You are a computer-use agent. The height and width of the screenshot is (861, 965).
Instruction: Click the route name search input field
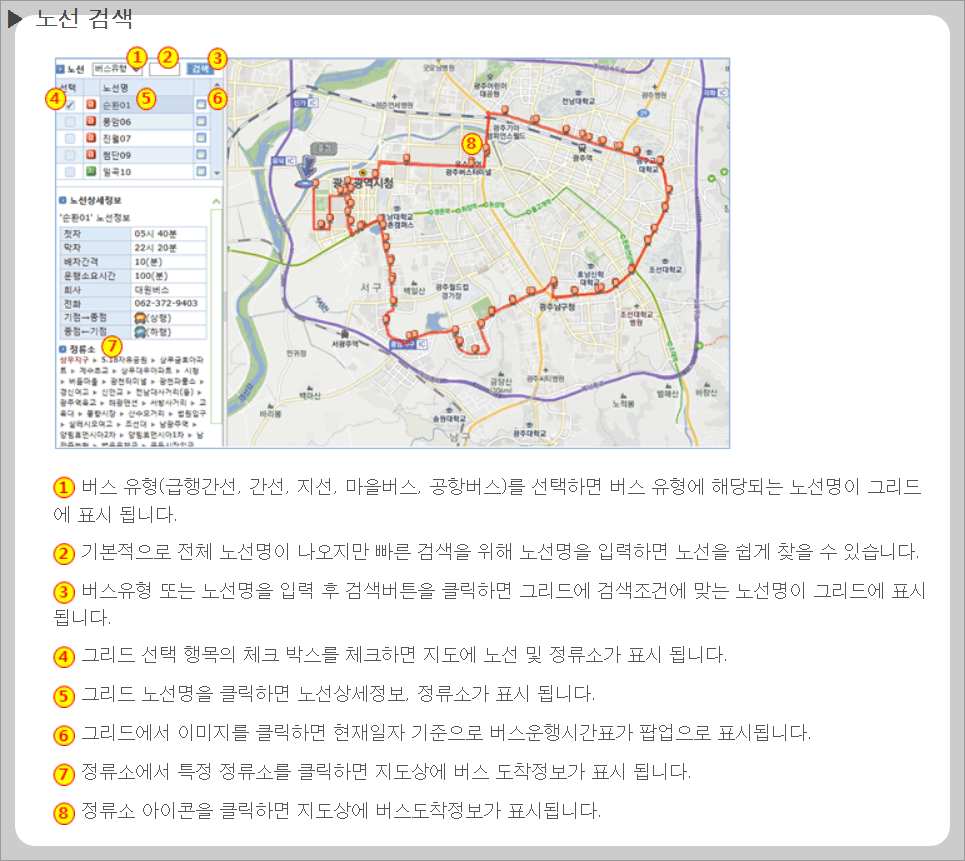165,69
